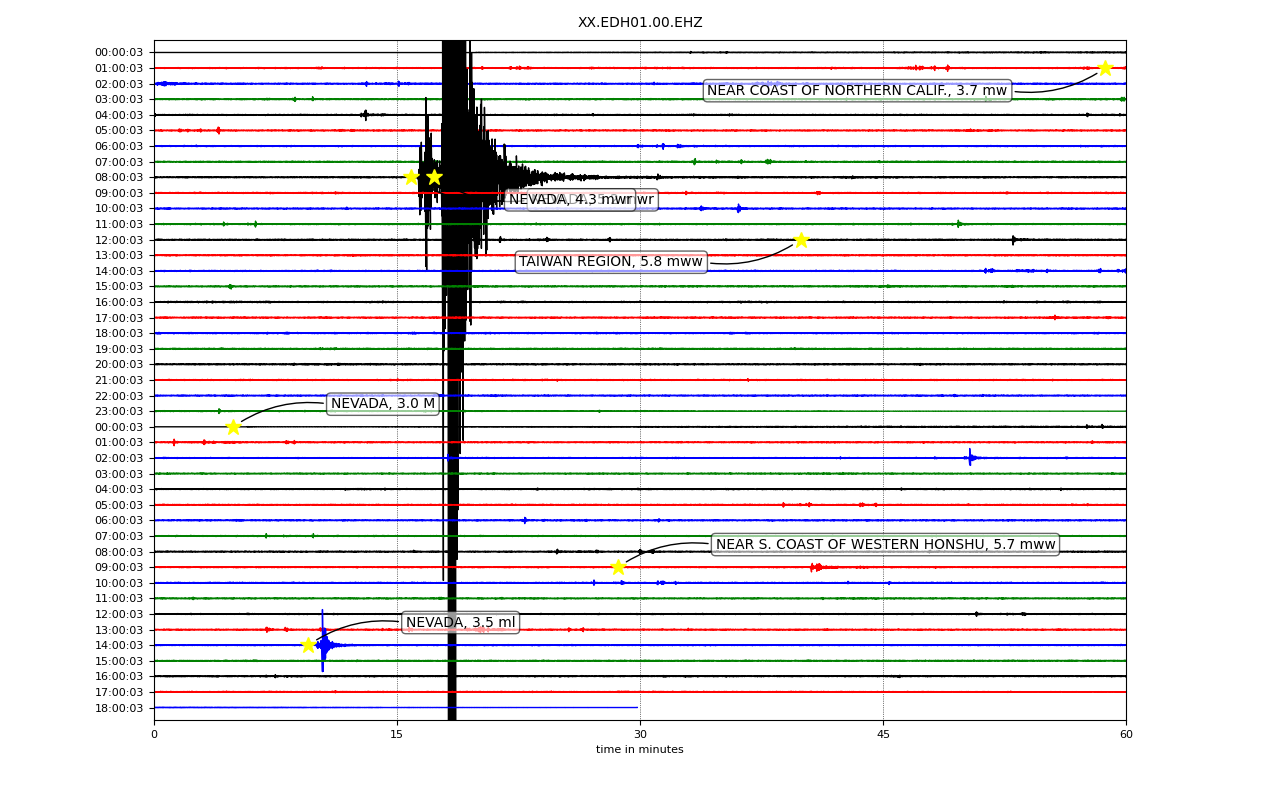The width and height of the screenshot is (1280, 800).
Task: Select the NEVADA, 3.0 M annotation box
Action: tap(383, 404)
